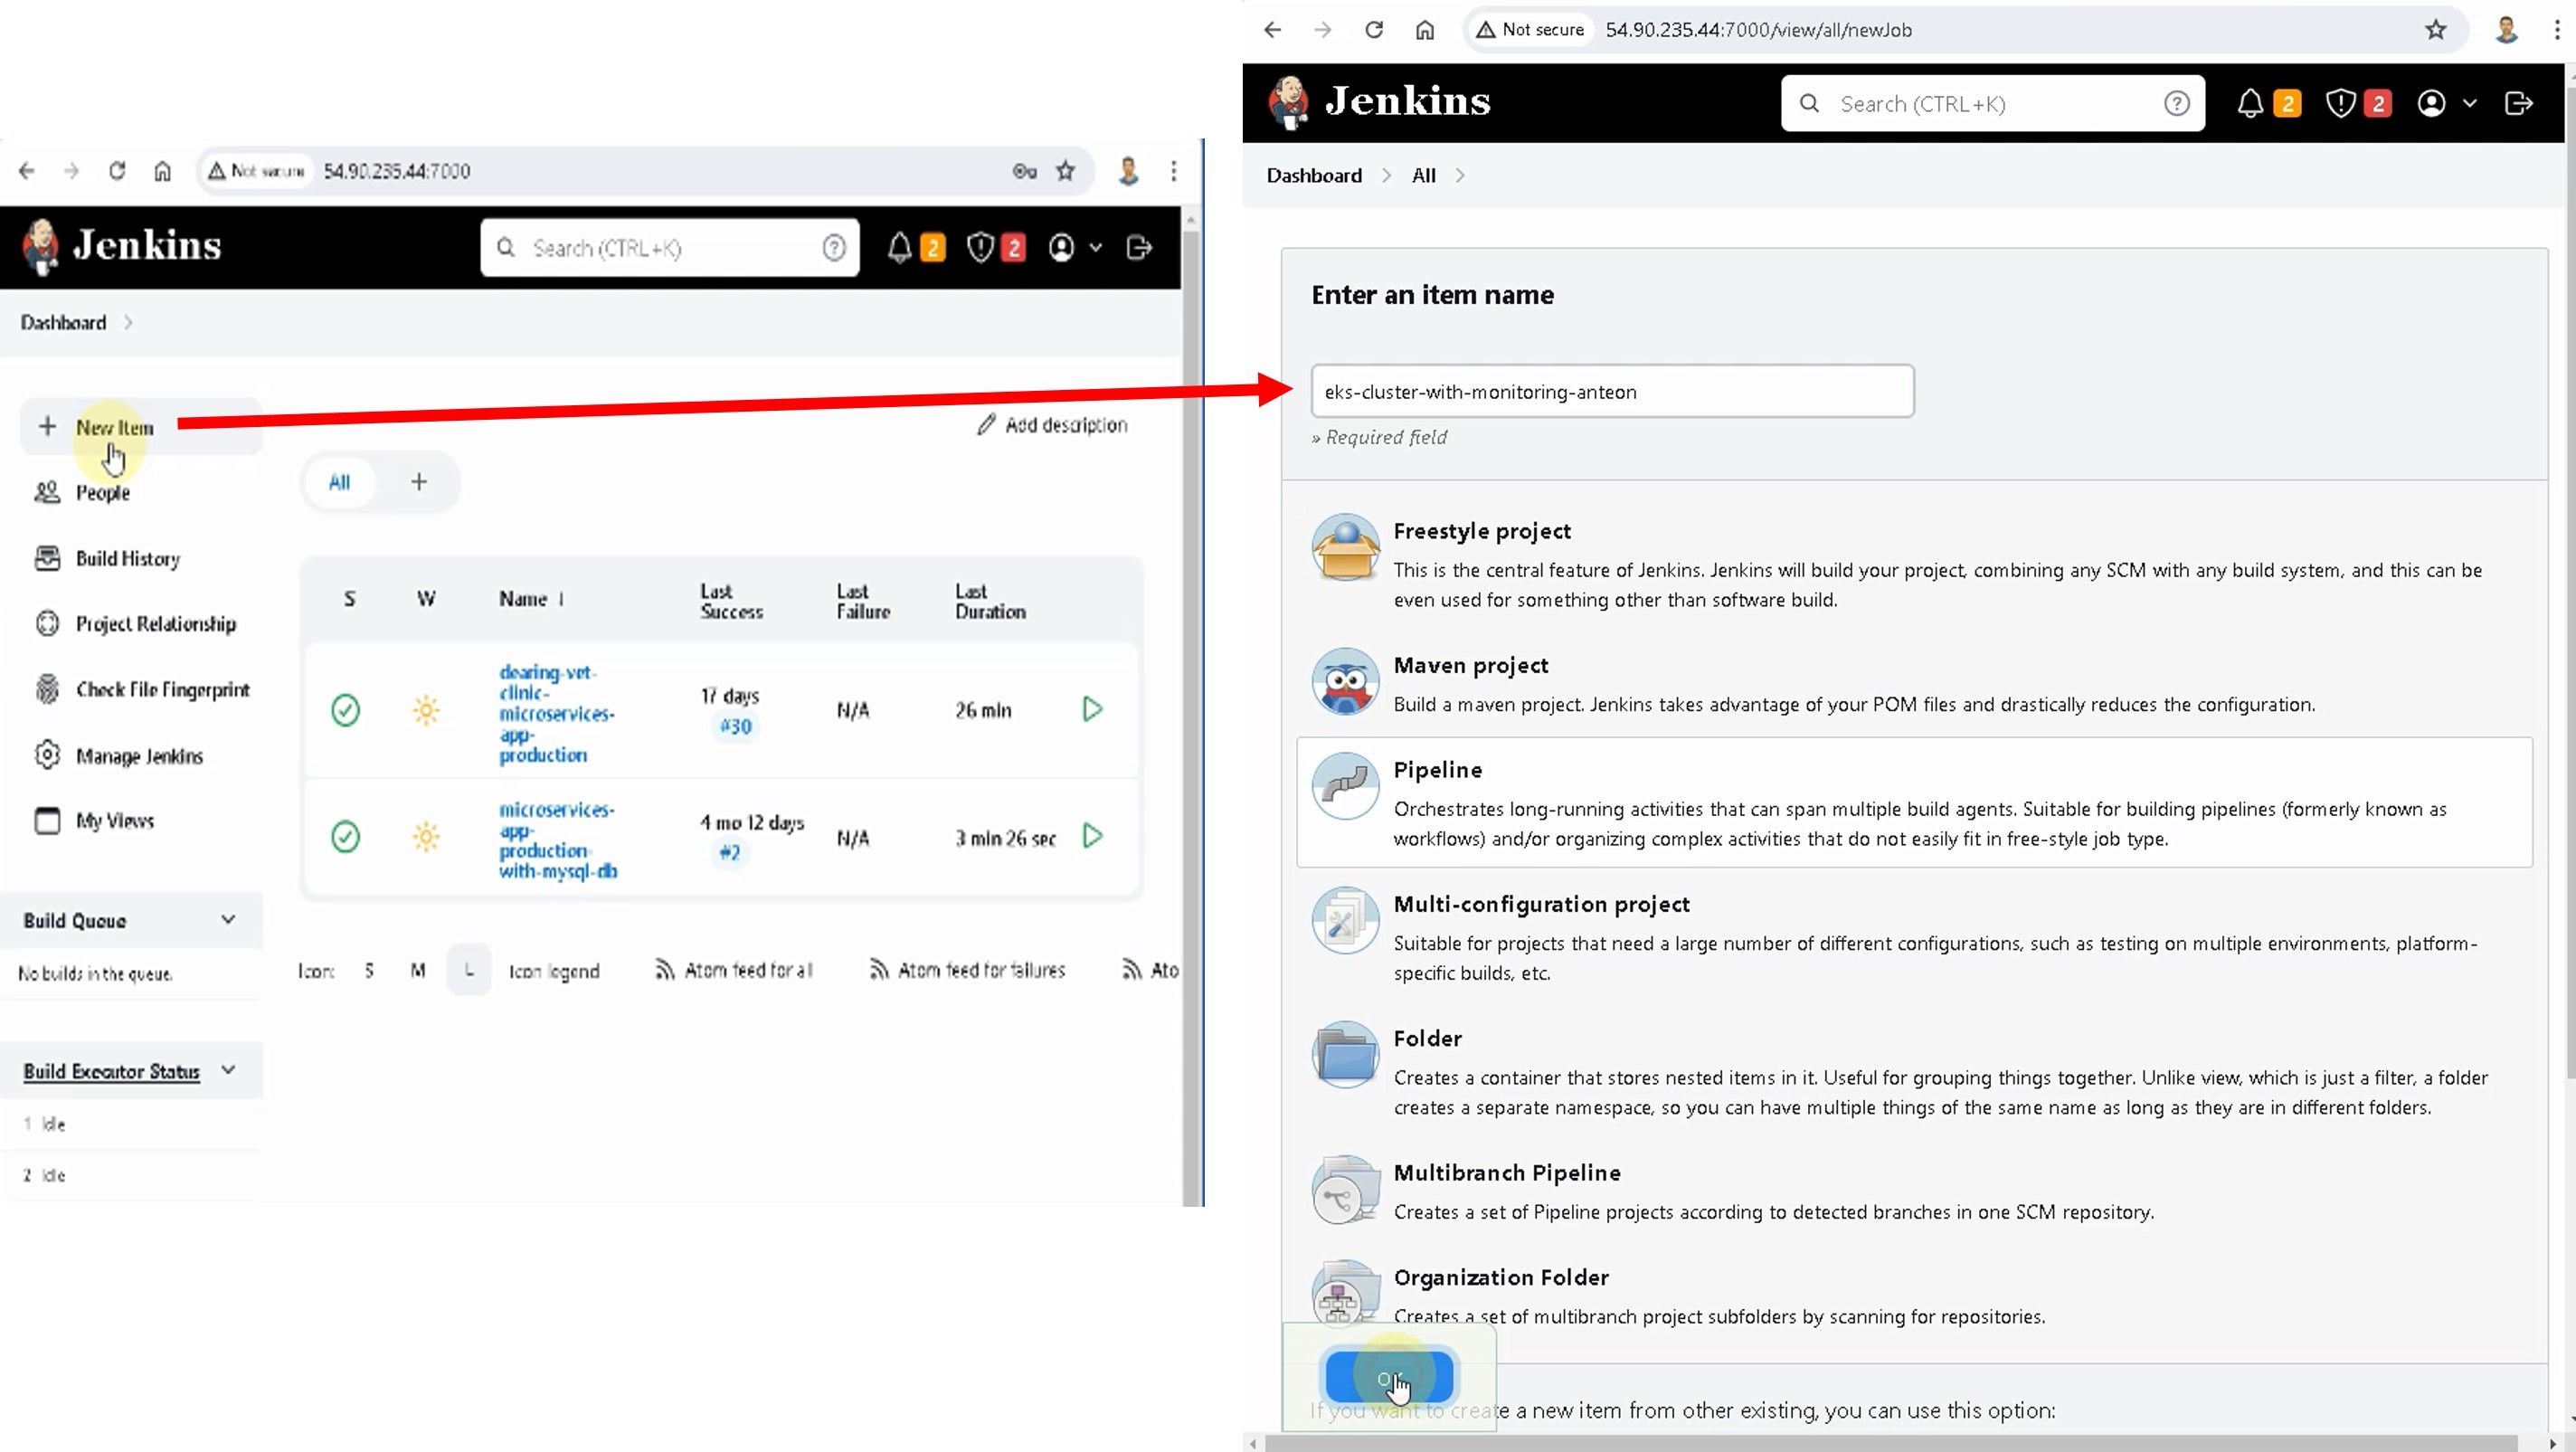Viewport: 2576px width, 1452px height.
Task: Select the Pipeline project type
Action: point(1437,770)
